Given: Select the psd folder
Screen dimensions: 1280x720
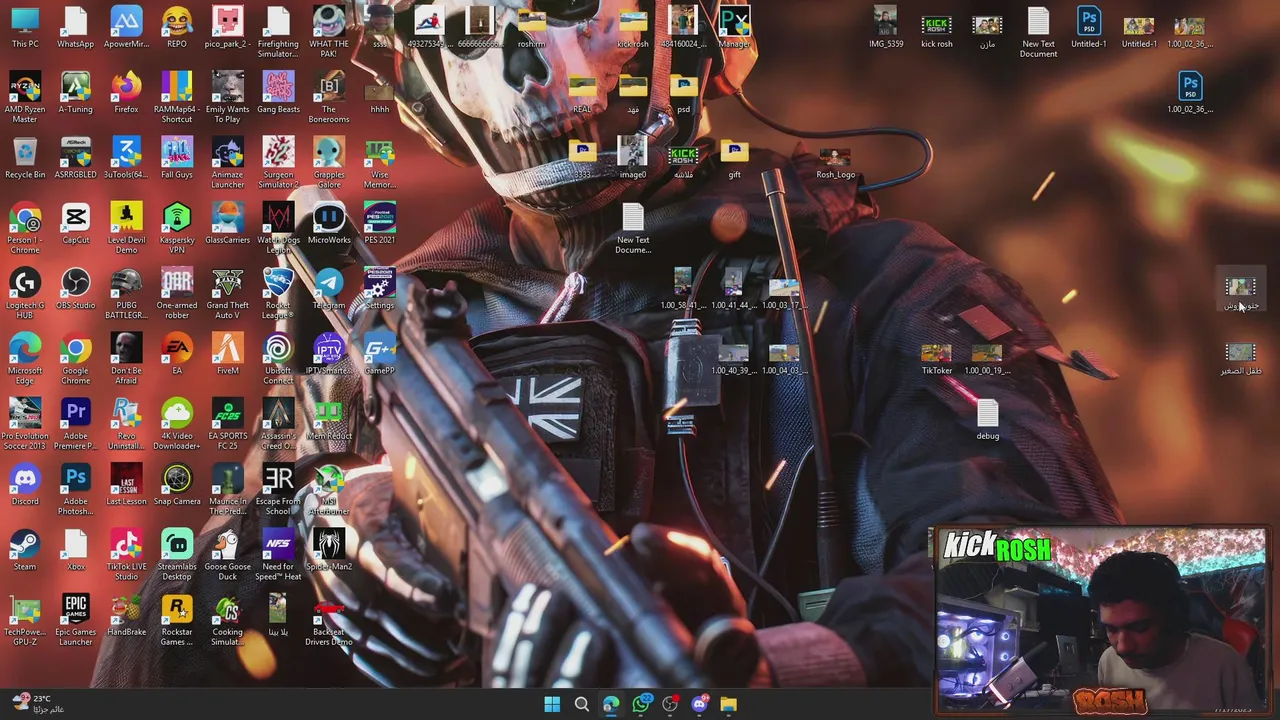Looking at the screenshot, I should [683, 93].
